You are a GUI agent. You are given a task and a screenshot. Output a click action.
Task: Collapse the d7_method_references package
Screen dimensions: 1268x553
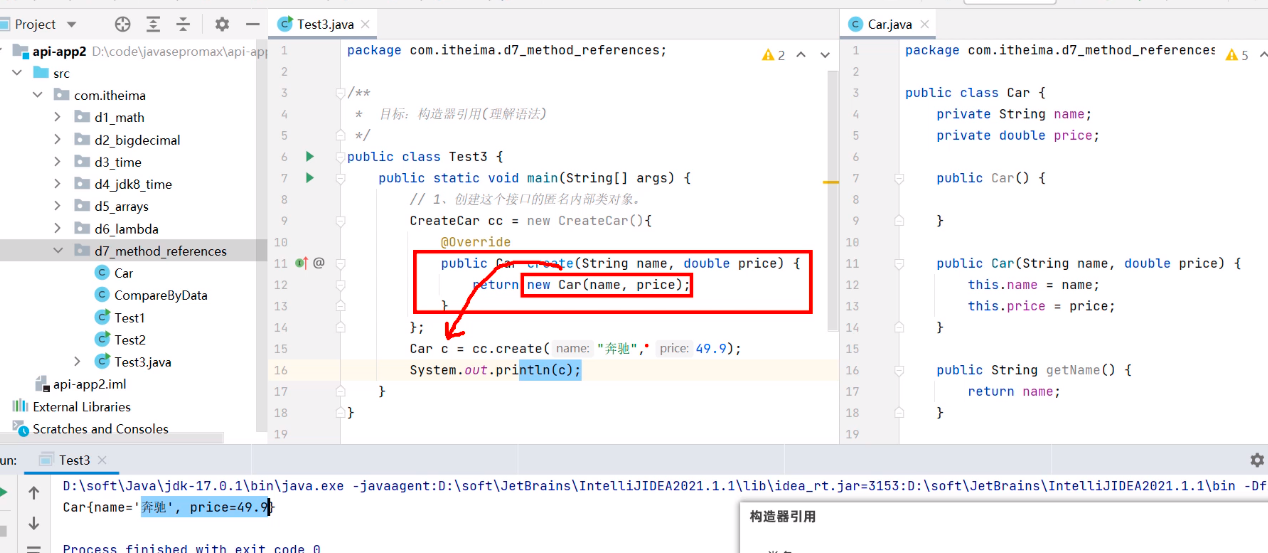58,251
